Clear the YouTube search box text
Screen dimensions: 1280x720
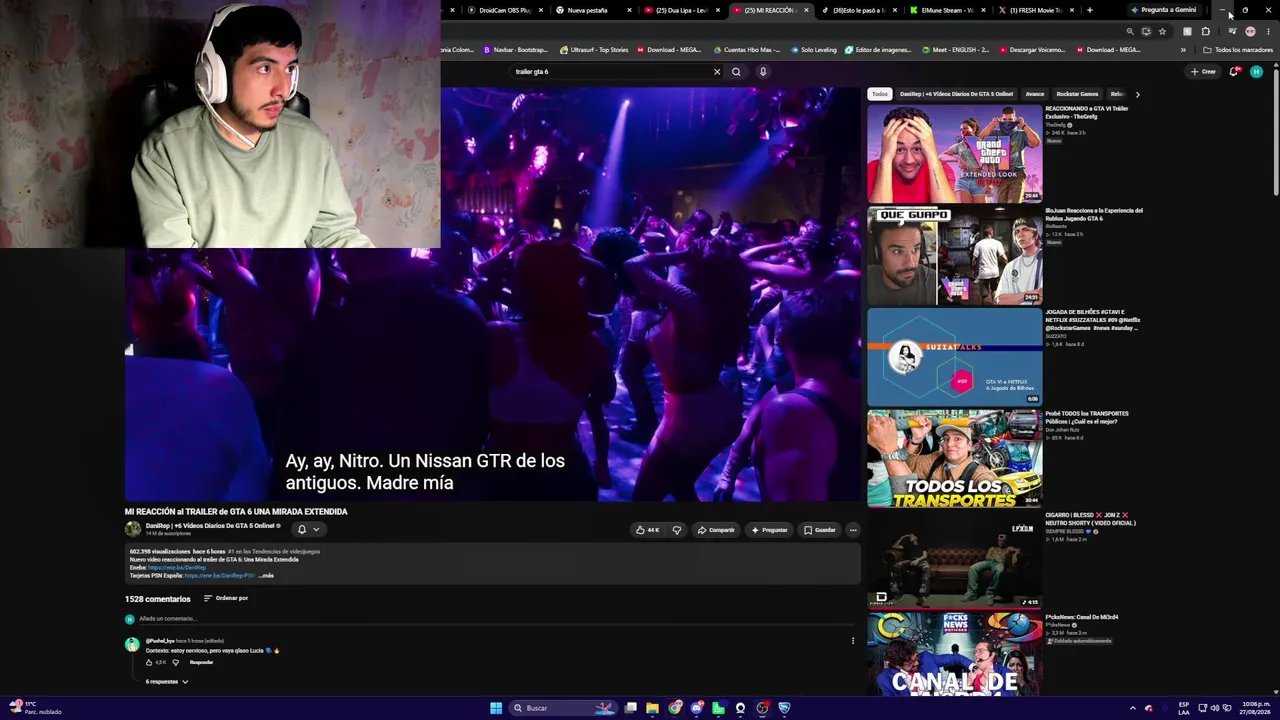716,72
